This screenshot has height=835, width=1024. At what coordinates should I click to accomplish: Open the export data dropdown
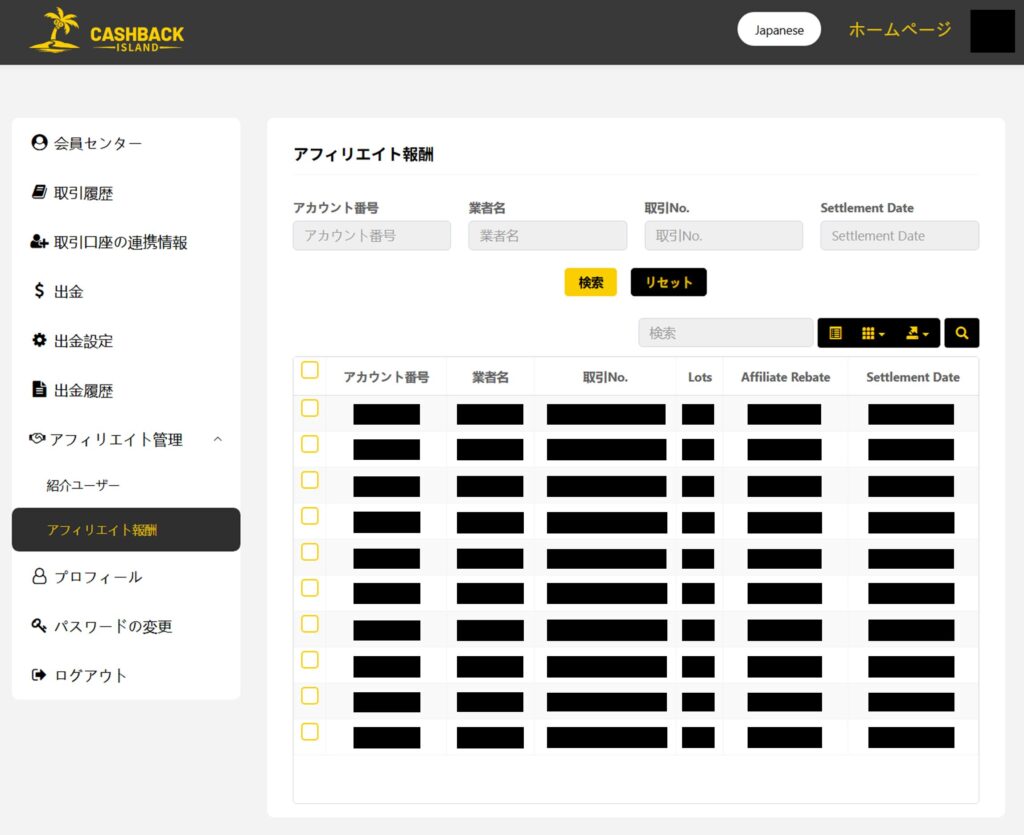point(917,333)
